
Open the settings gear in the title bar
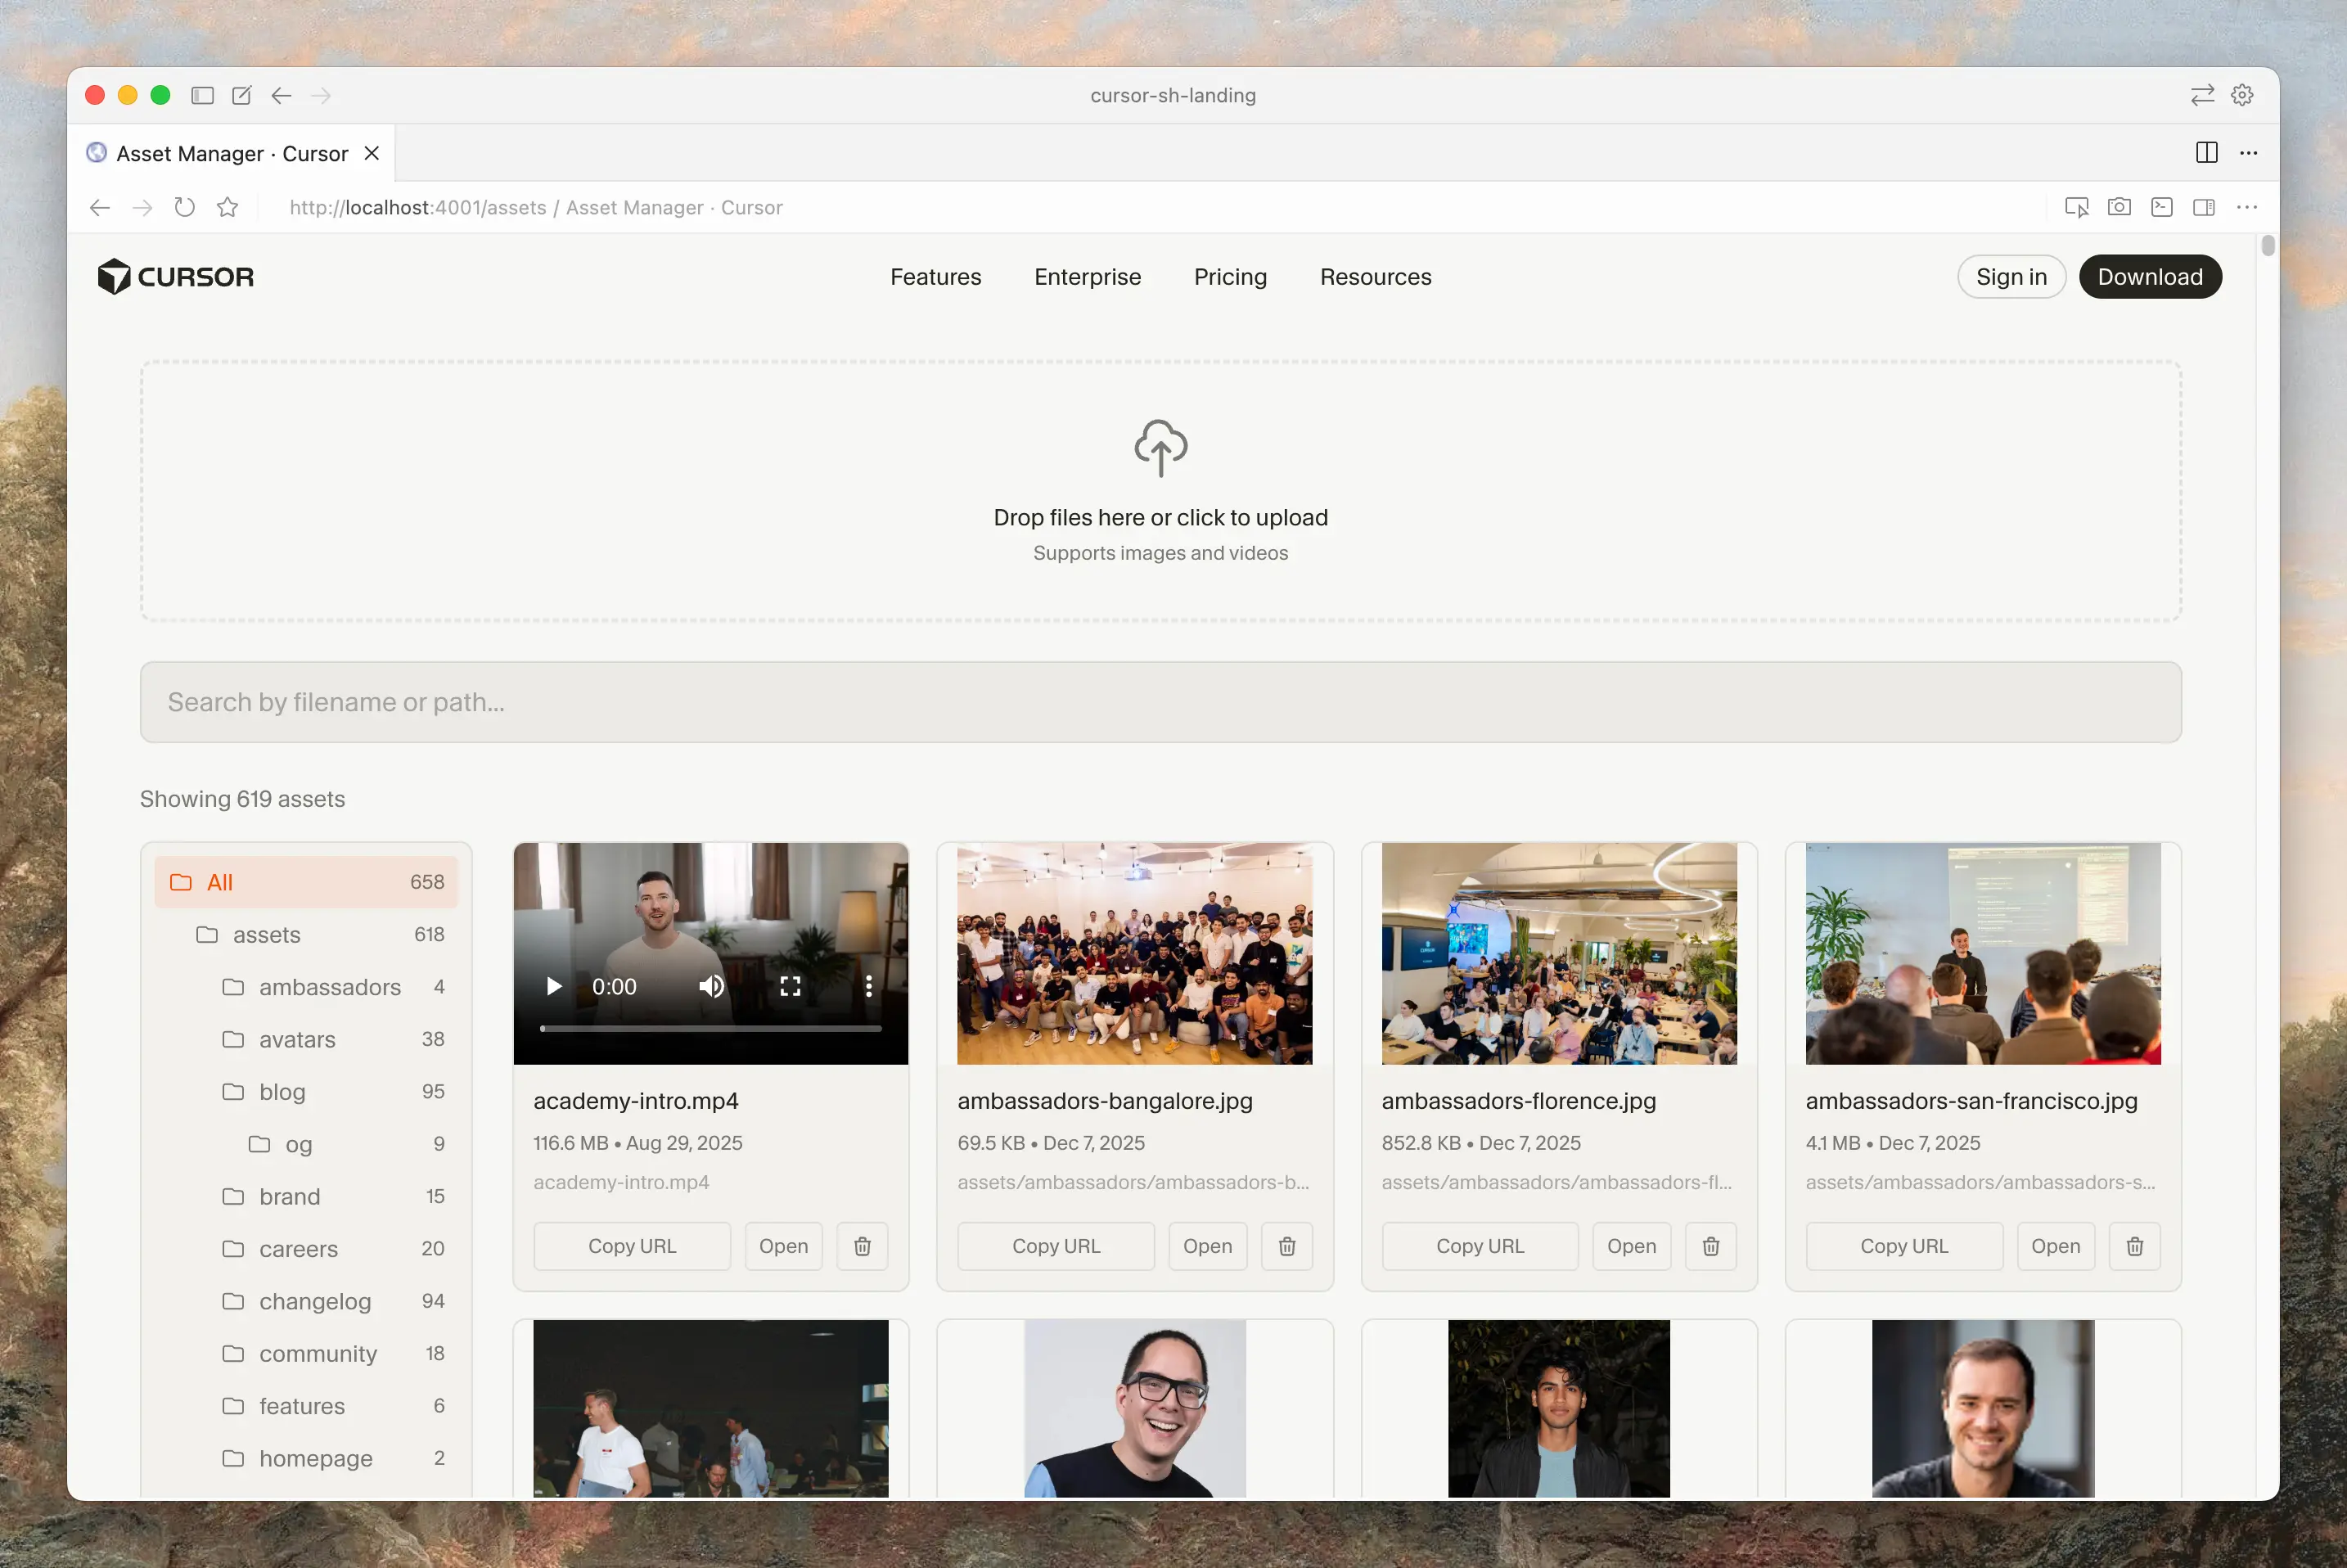click(x=2242, y=95)
